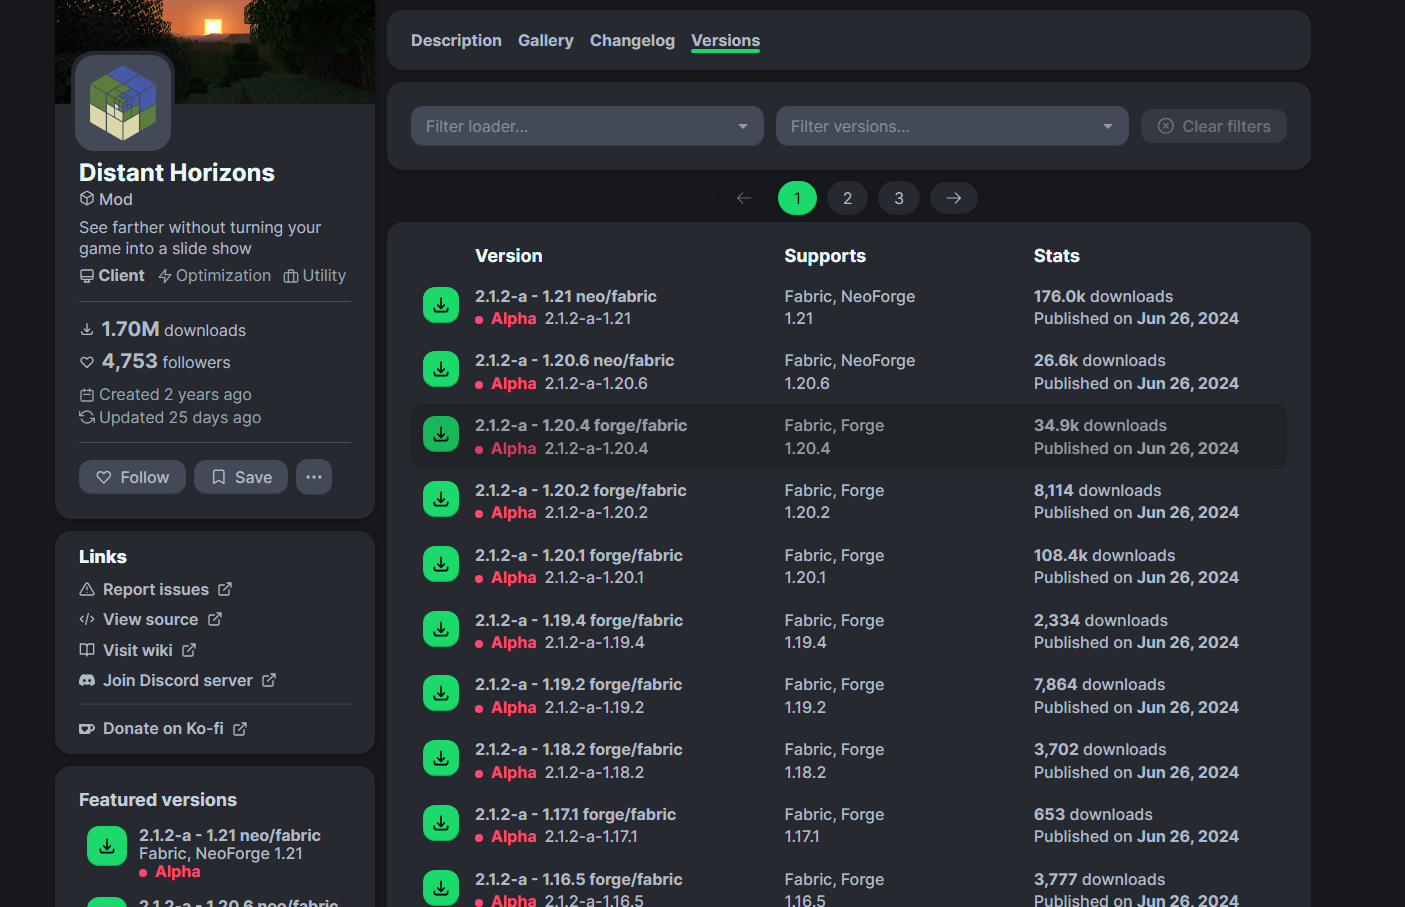Open 2.1.2-a - 1.17.1 forge/fabric version title
This screenshot has height=907, width=1405.
pos(576,814)
